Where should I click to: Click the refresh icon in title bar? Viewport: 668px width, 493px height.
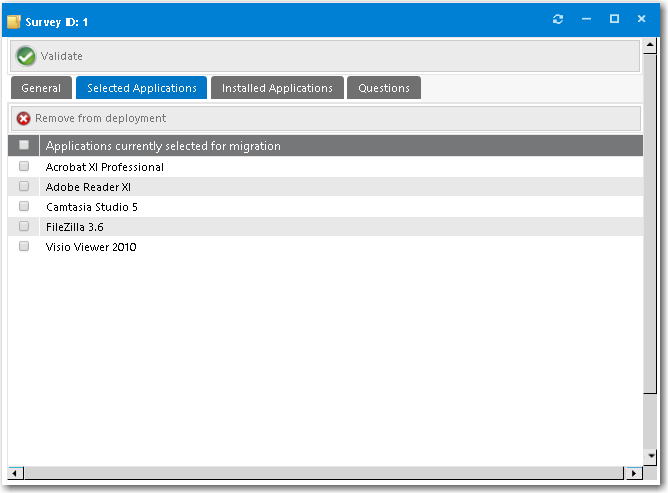point(558,19)
